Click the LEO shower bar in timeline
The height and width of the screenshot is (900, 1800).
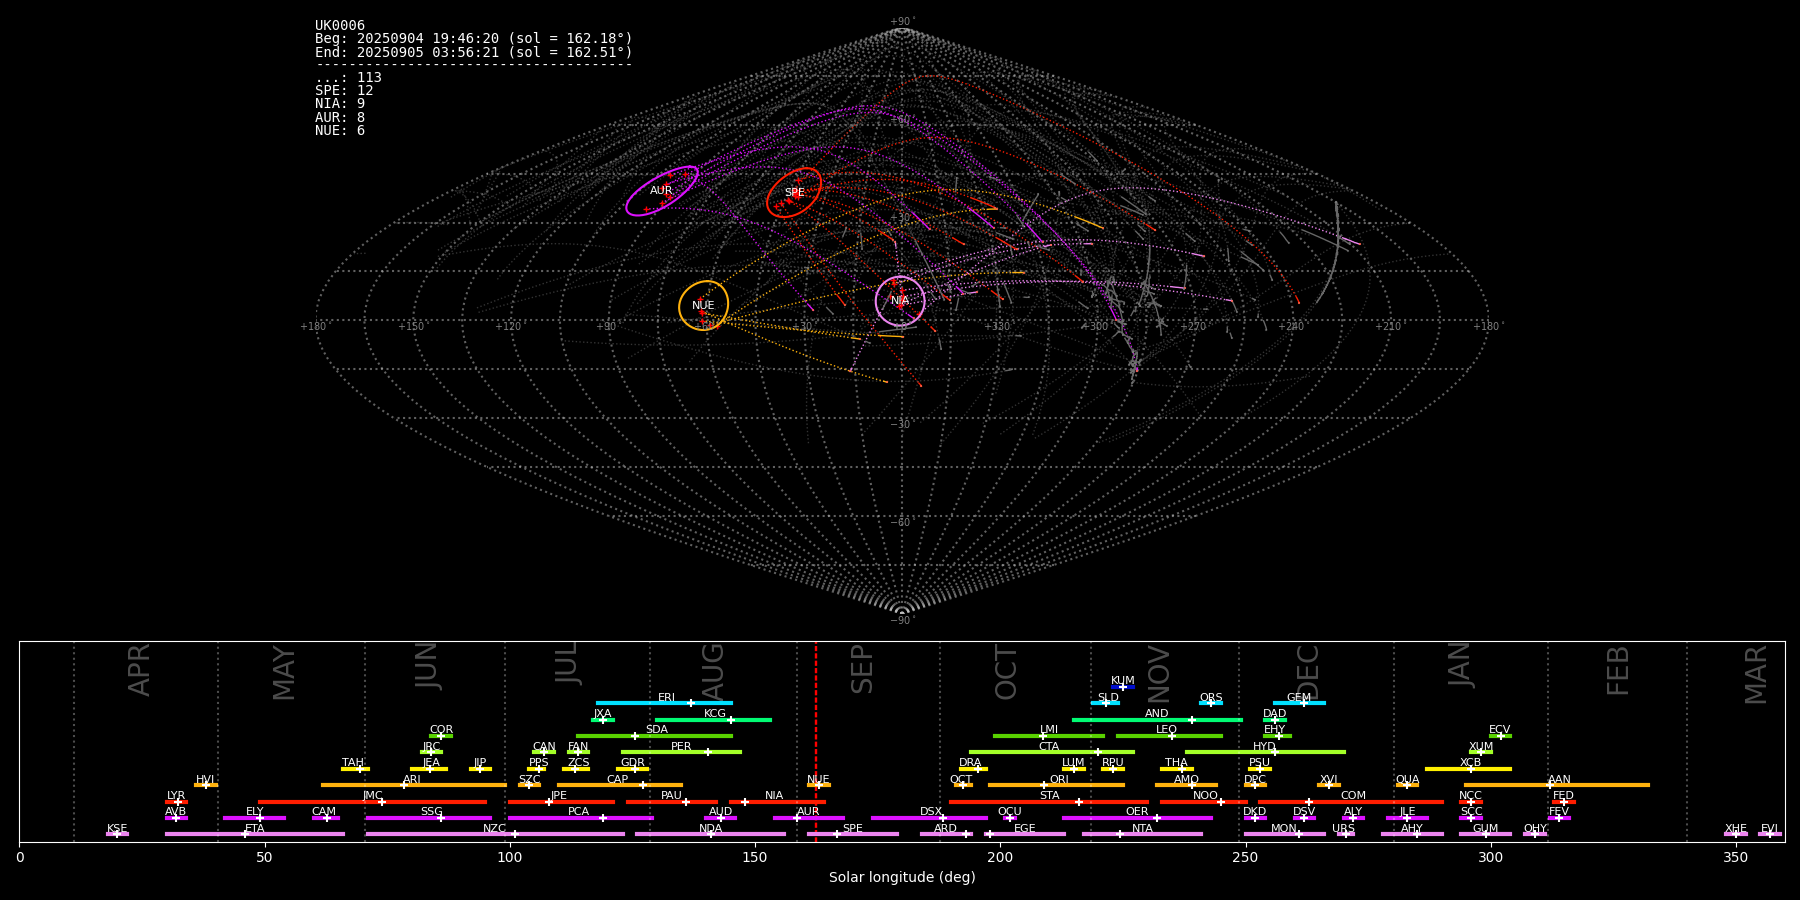click(x=1169, y=736)
